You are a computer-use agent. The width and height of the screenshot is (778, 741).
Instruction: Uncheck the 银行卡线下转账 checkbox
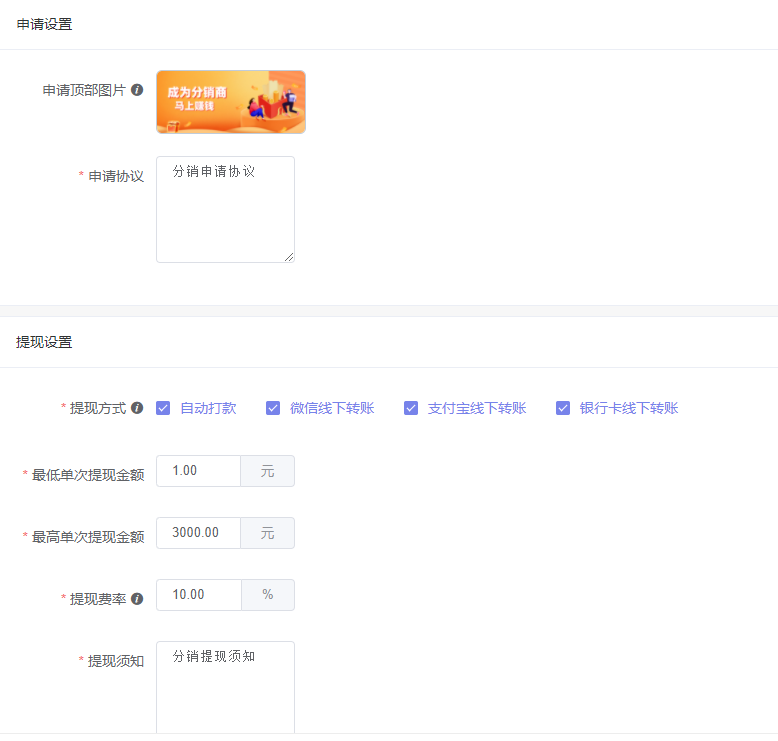[563, 408]
